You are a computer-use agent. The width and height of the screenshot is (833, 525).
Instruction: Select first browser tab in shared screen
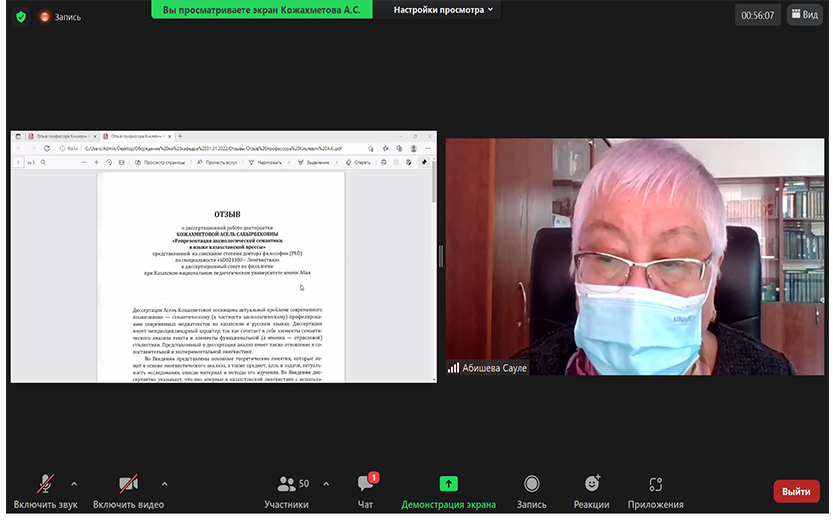pos(60,136)
